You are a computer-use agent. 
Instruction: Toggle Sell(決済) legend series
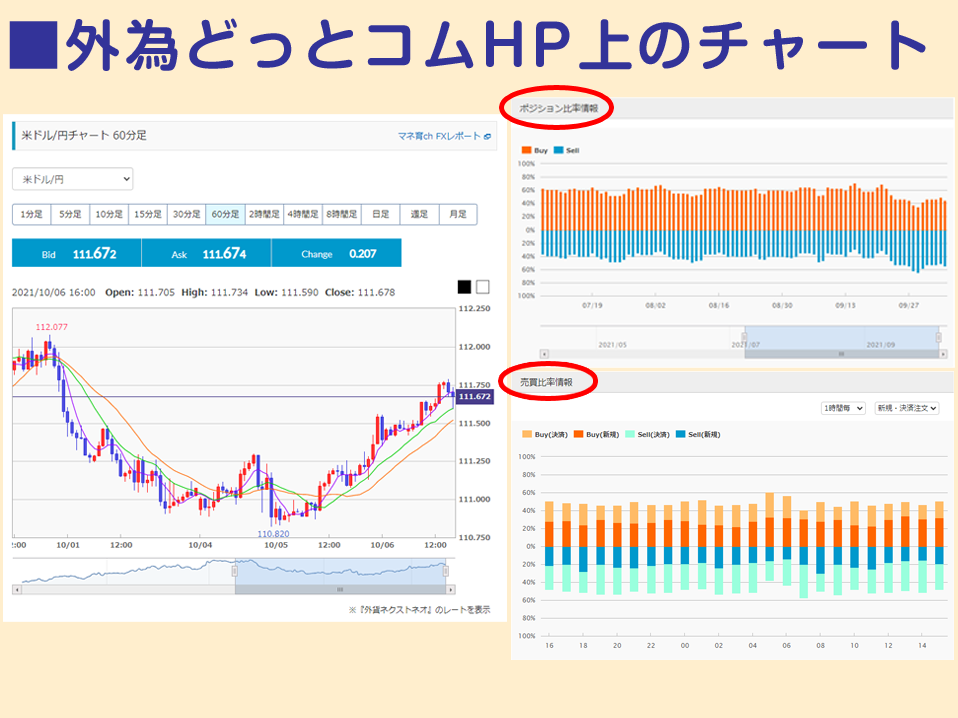coord(648,434)
